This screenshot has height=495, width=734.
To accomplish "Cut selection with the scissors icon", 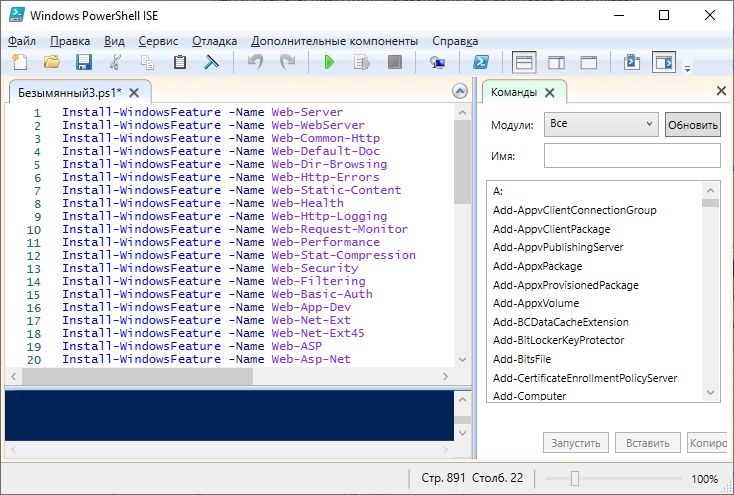I will pos(116,62).
